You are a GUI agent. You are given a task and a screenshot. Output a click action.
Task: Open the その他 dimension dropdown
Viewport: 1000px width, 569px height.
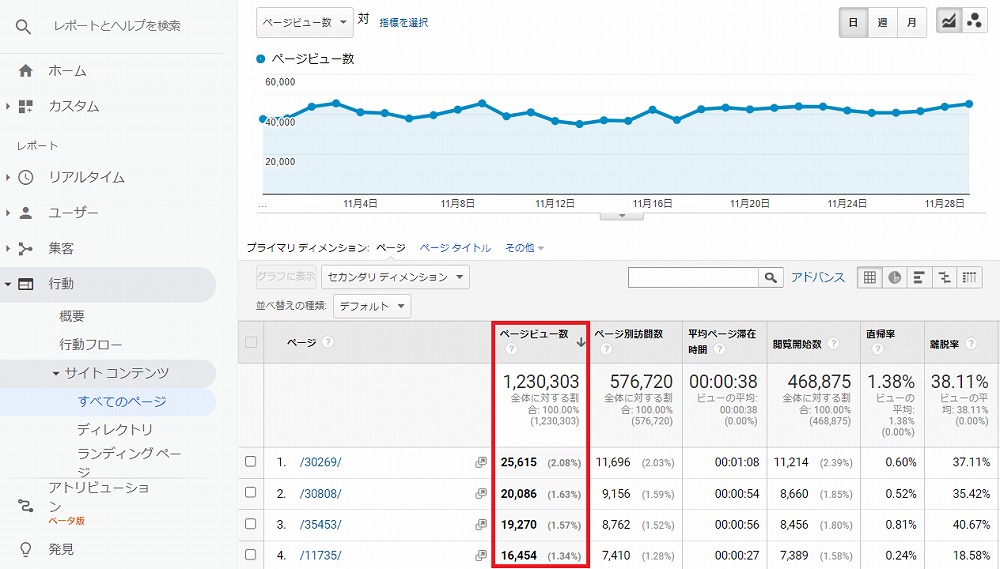point(524,248)
